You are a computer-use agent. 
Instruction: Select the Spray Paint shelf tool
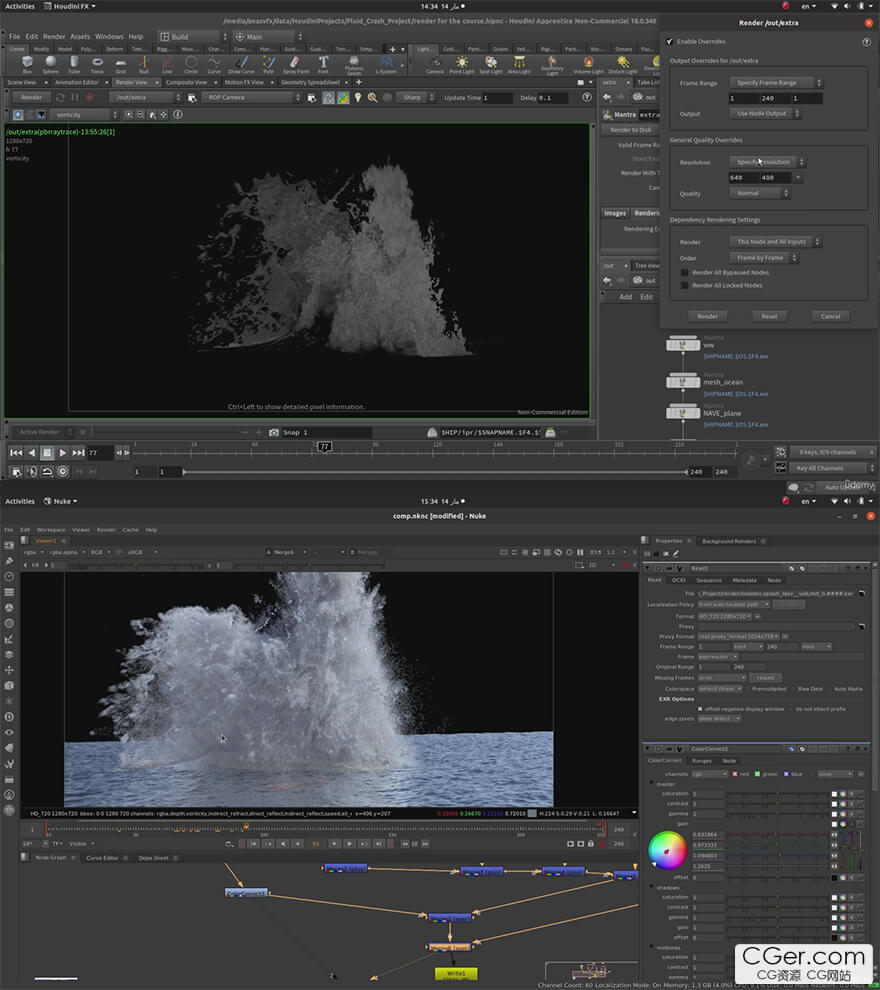click(295, 64)
